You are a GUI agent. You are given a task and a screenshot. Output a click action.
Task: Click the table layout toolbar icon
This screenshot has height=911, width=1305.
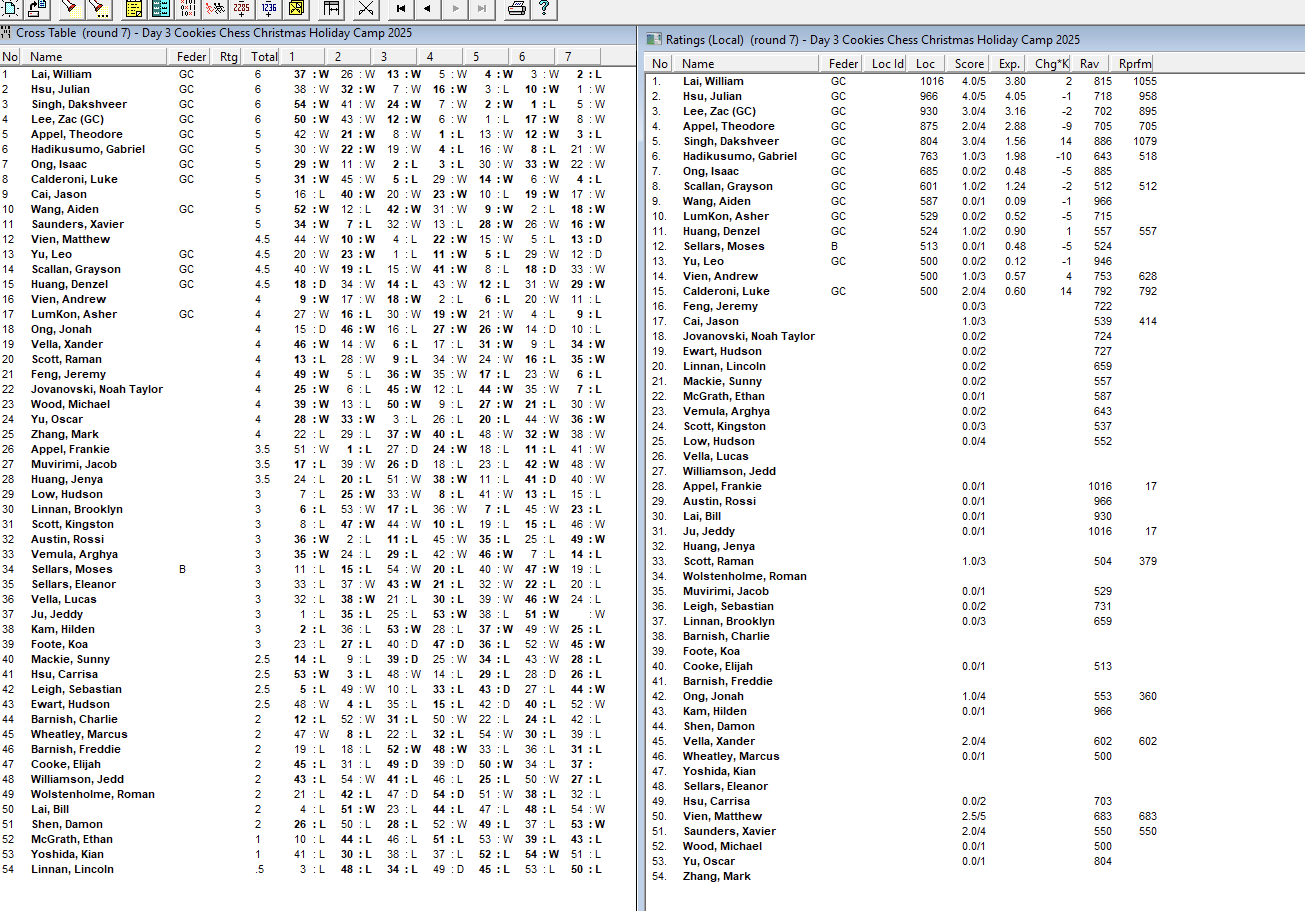(331, 9)
